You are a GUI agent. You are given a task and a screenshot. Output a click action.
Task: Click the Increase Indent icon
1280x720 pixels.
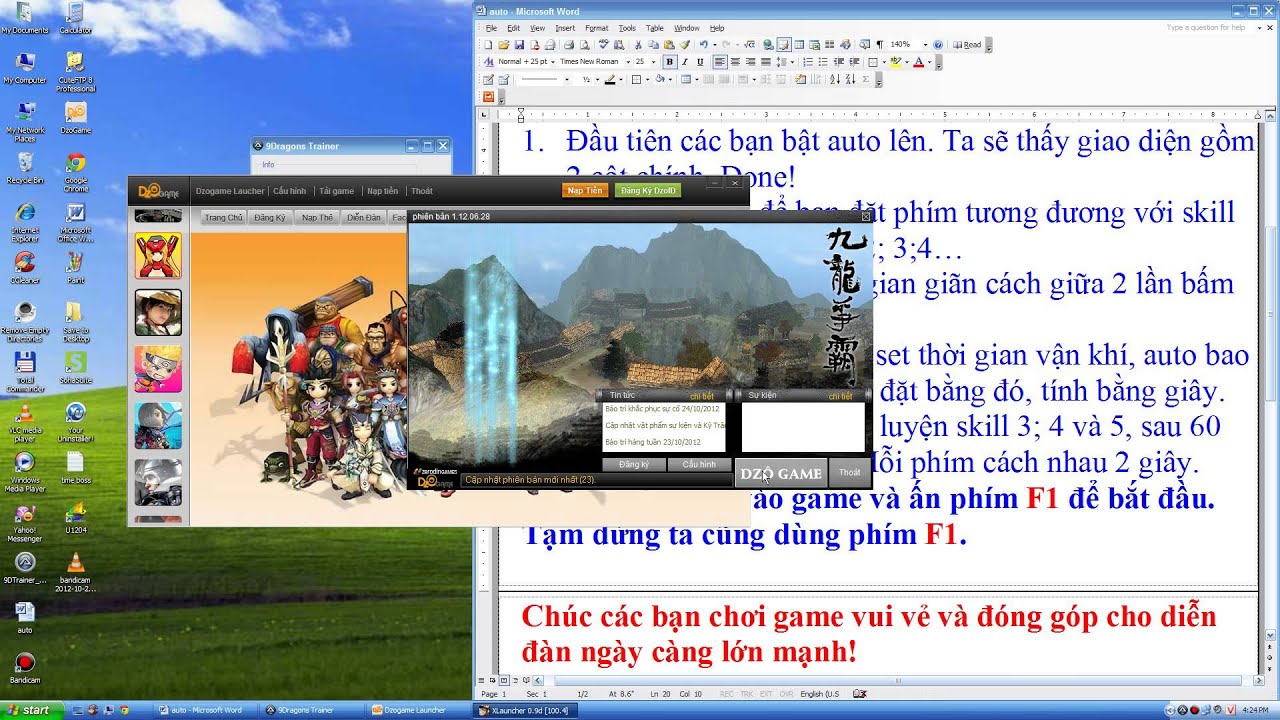pyautogui.click(x=854, y=62)
